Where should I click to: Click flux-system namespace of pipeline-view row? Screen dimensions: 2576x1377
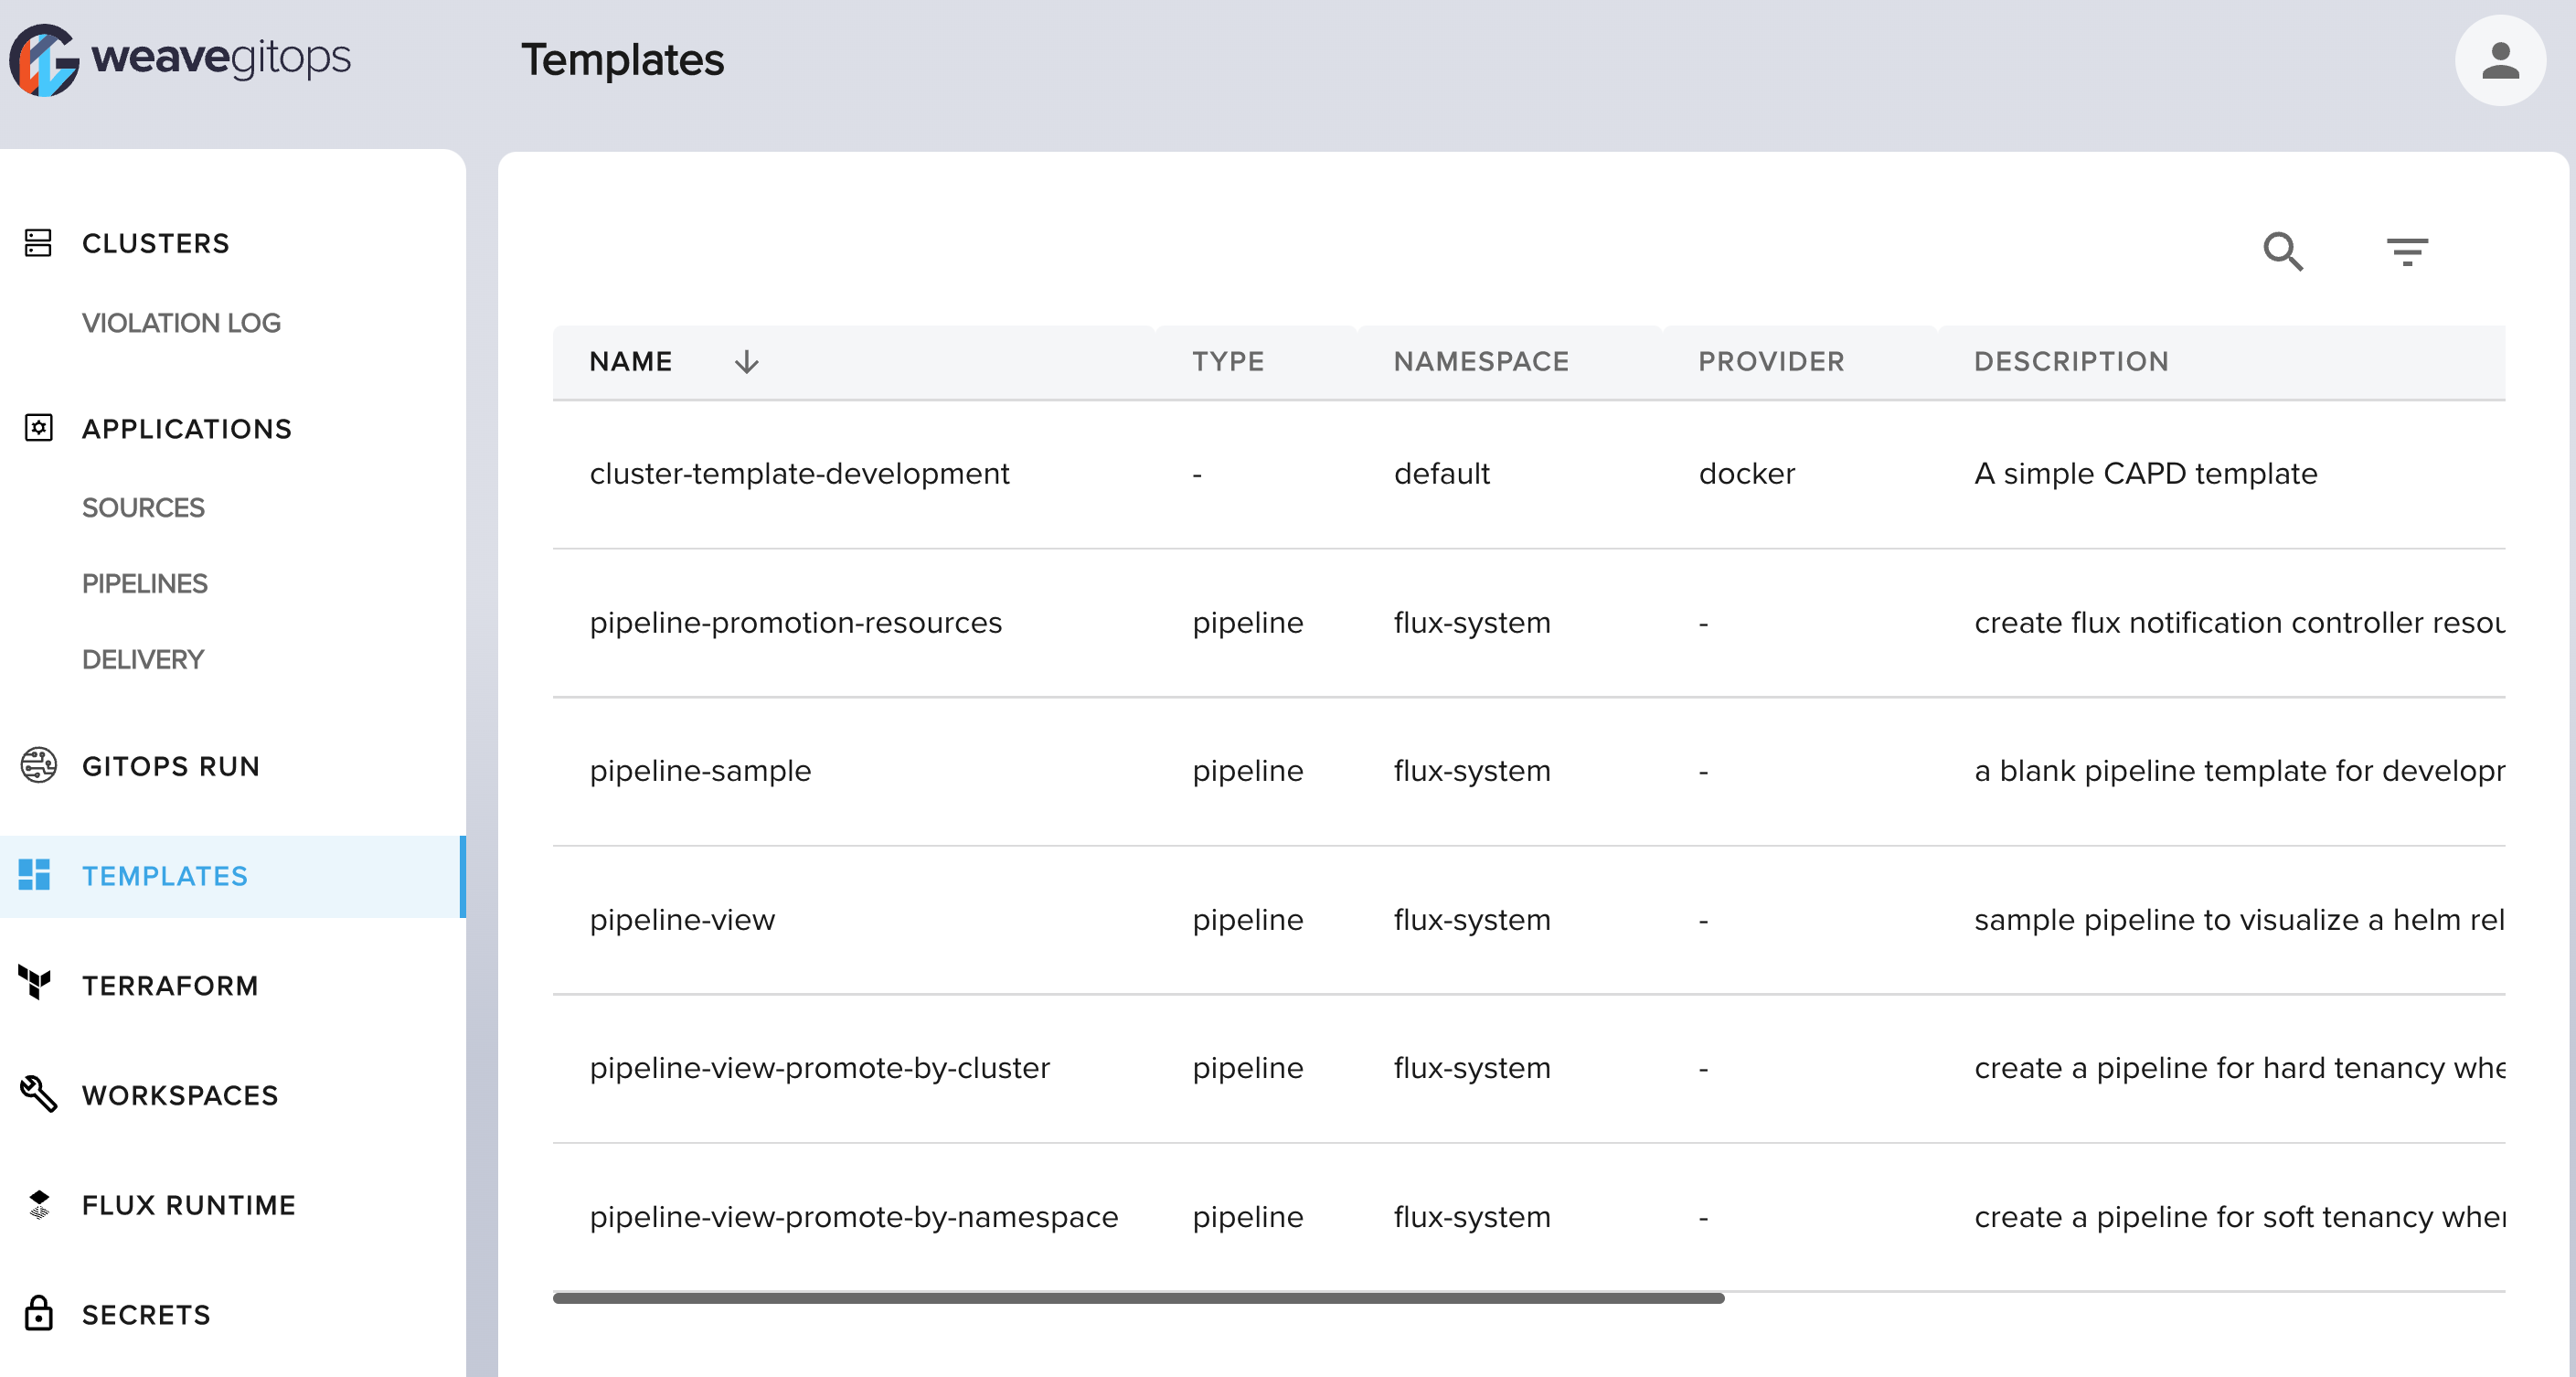(1472, 919)
